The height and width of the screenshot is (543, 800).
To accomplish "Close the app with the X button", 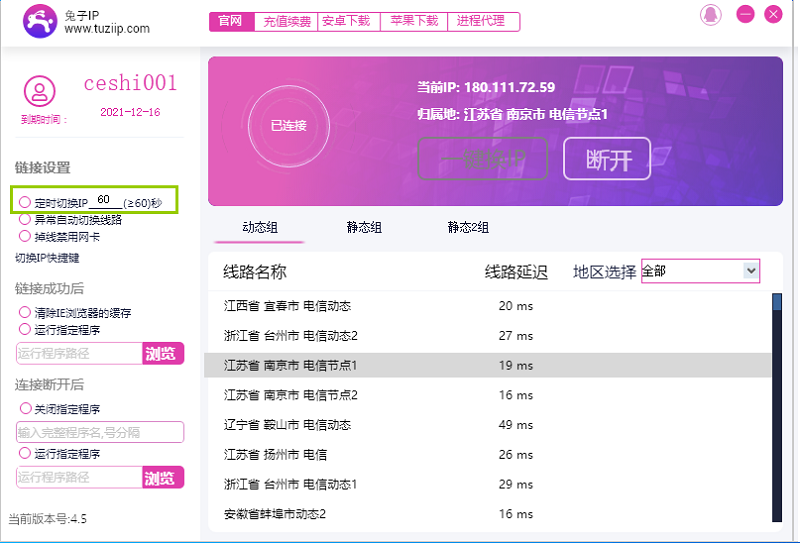I will pyautogui.click(x=774, y=15).
